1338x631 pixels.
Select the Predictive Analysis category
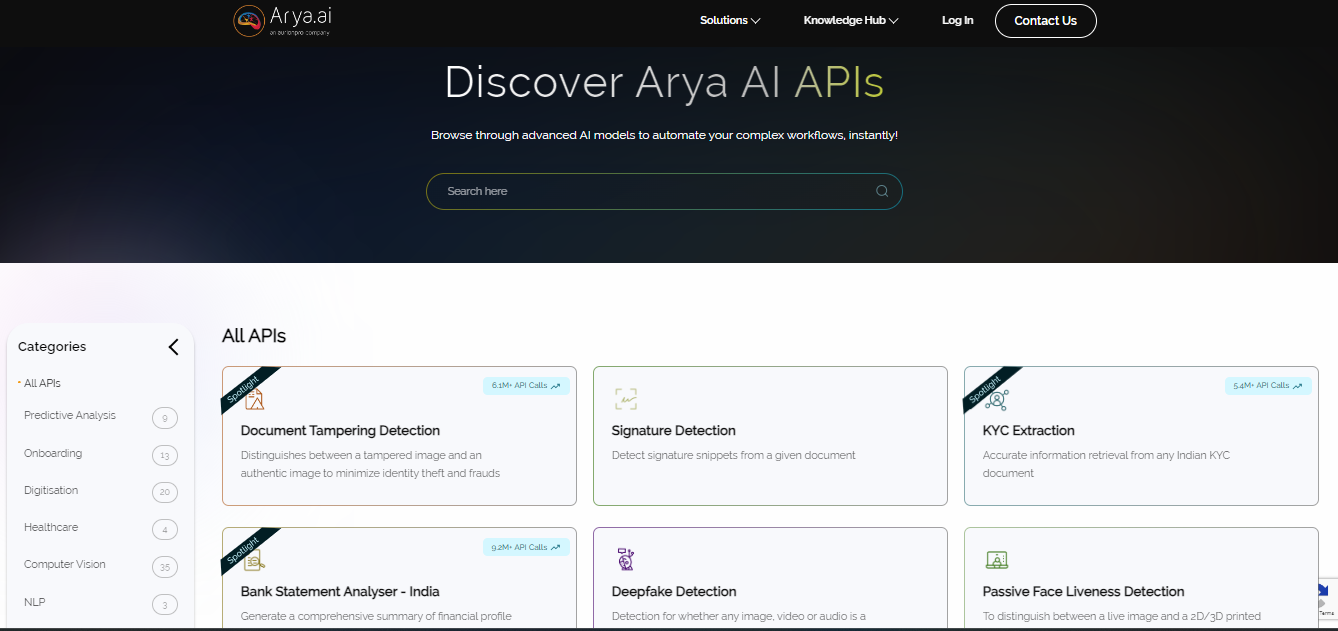(x=70, y=415)
